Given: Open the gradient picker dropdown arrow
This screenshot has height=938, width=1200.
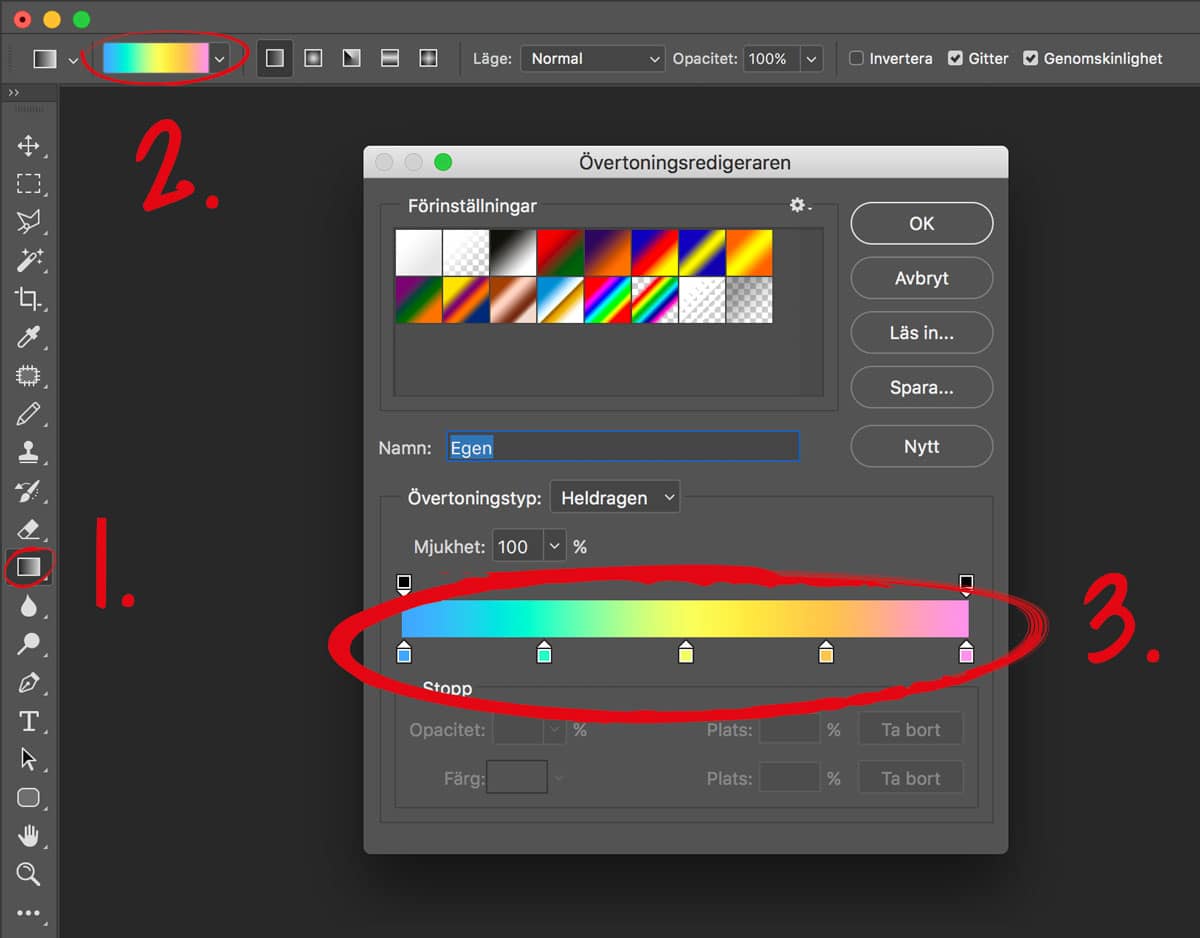Looking at the screenshot, I should [219, 59].
